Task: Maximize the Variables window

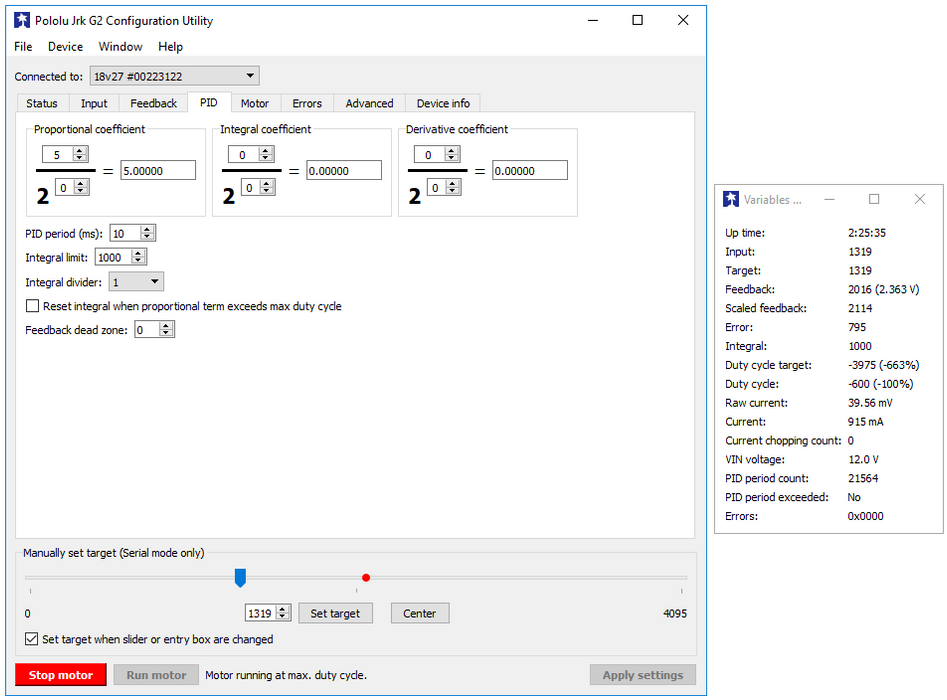Action: [x=874, y=200]
